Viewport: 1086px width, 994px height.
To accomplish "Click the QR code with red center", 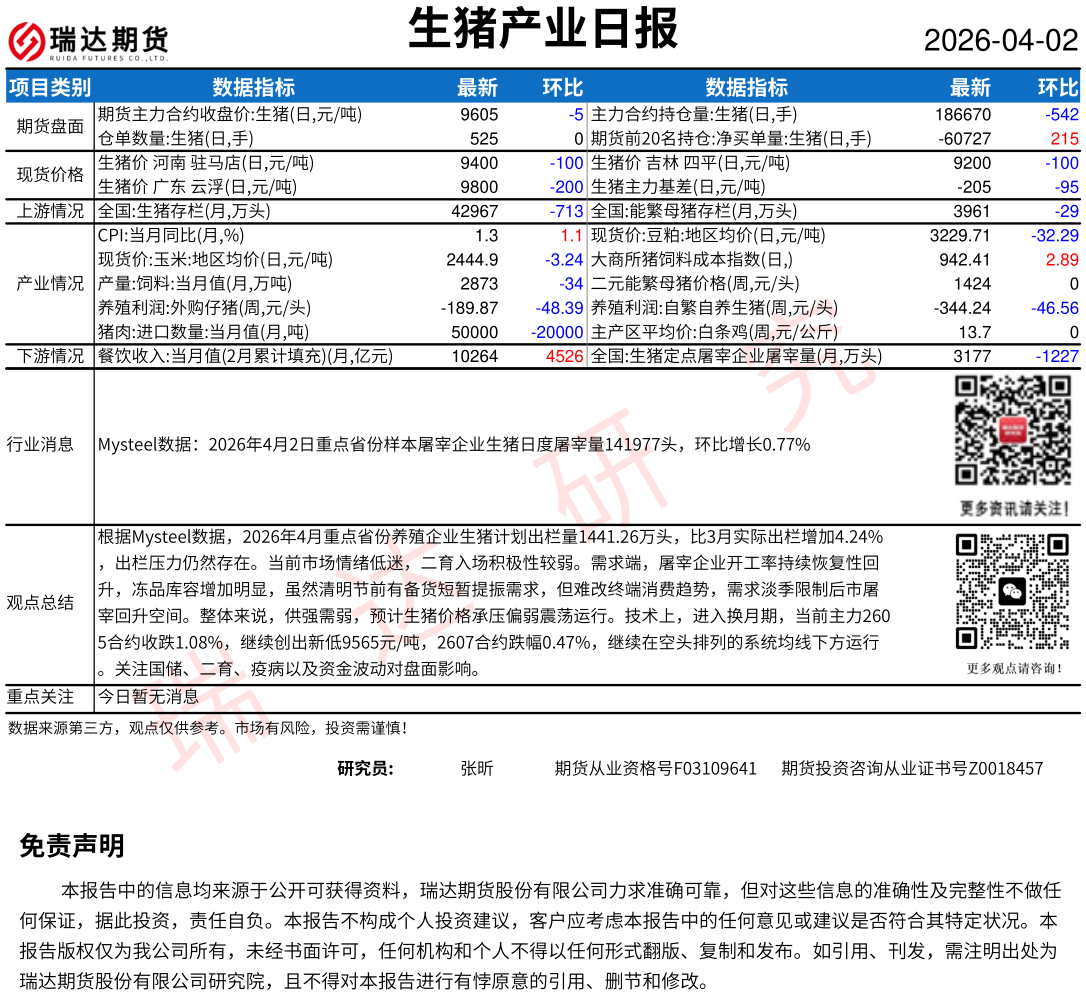I will (x=1011, y=430).
